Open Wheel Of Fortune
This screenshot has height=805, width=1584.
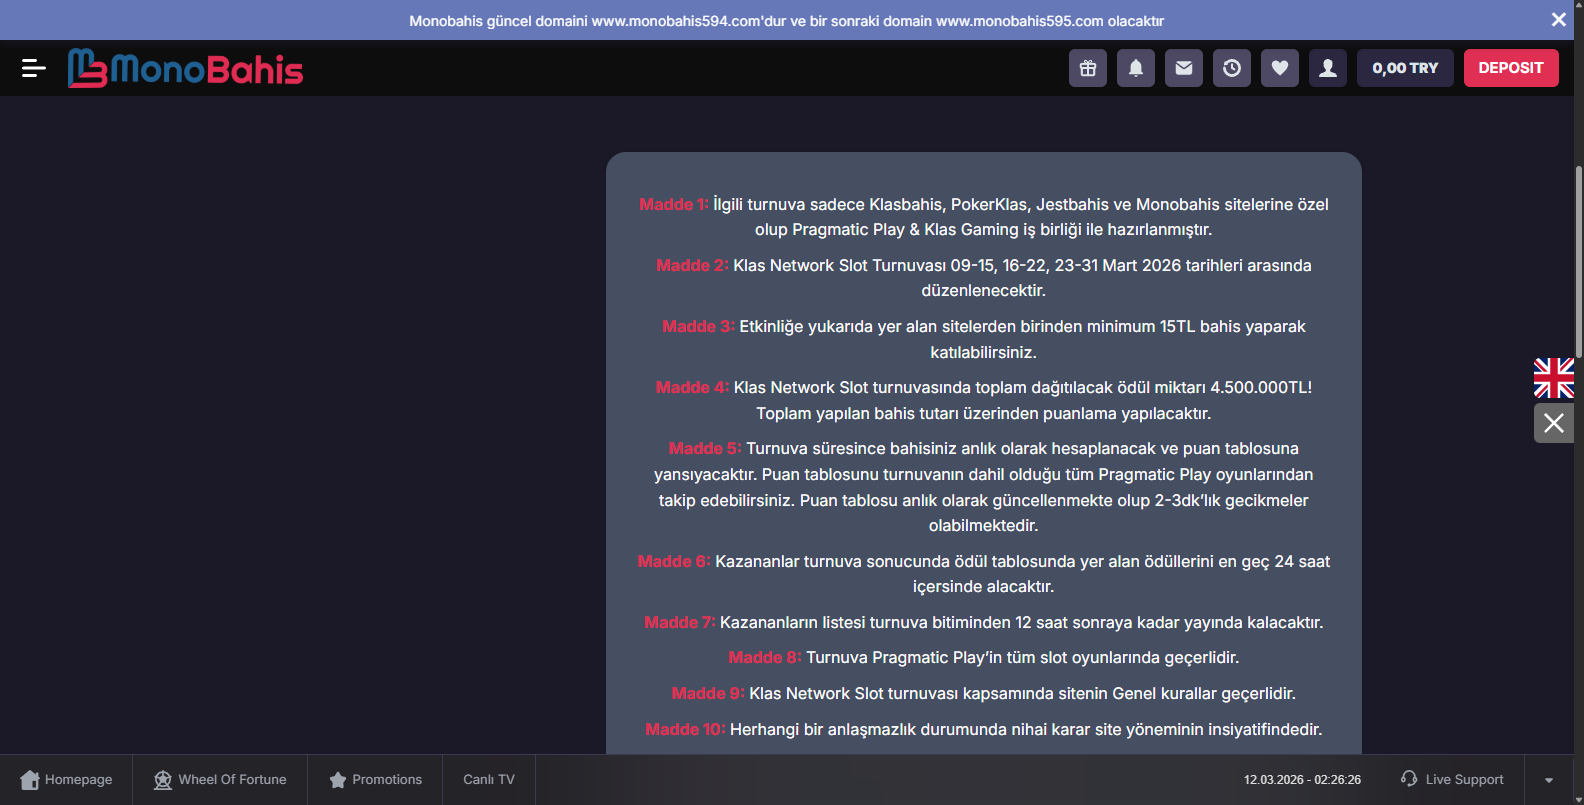pyautogui.click(x=220, y=780)
